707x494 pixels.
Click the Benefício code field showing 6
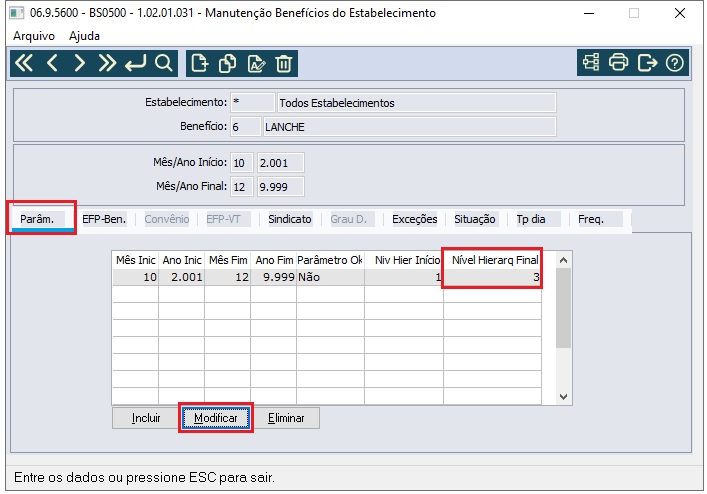[245, 127]
